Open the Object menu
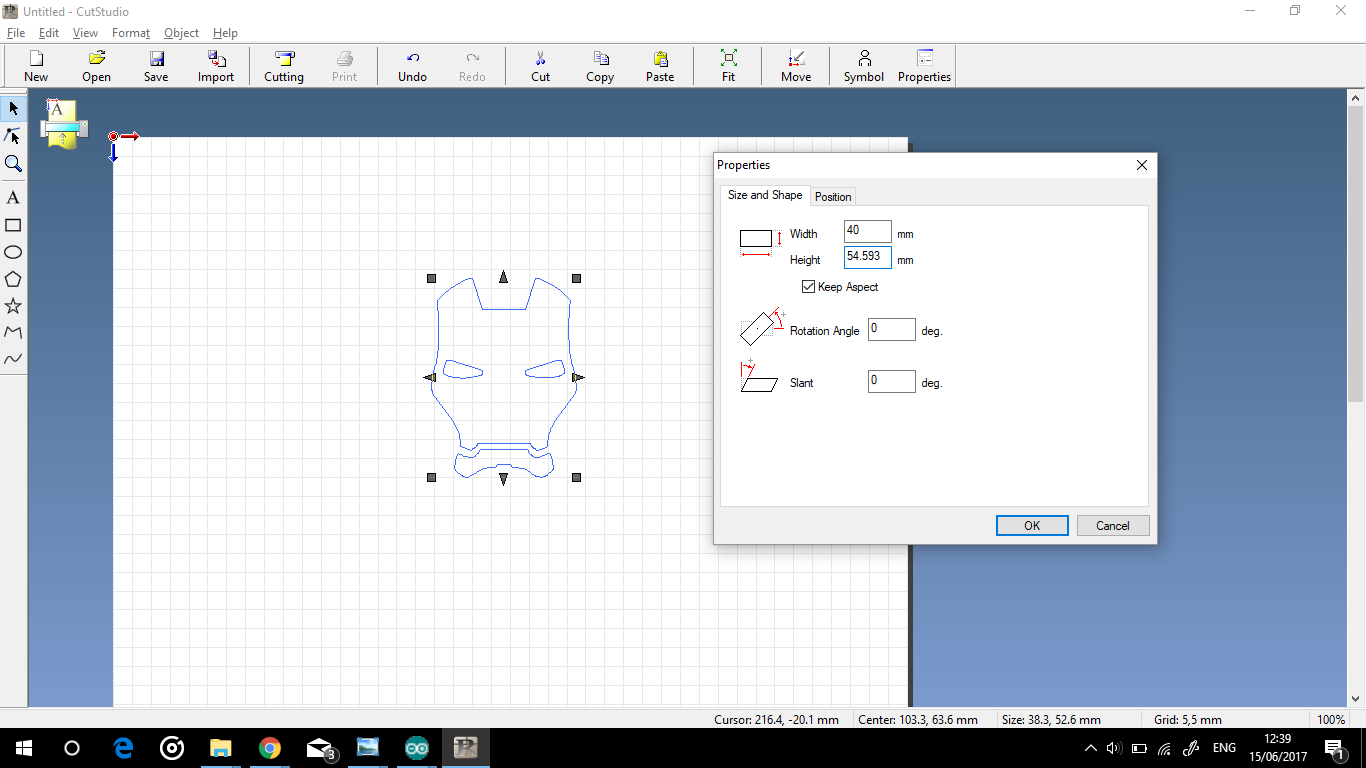1366x768 pixels. pyautogui.click(x=181, y=33)
